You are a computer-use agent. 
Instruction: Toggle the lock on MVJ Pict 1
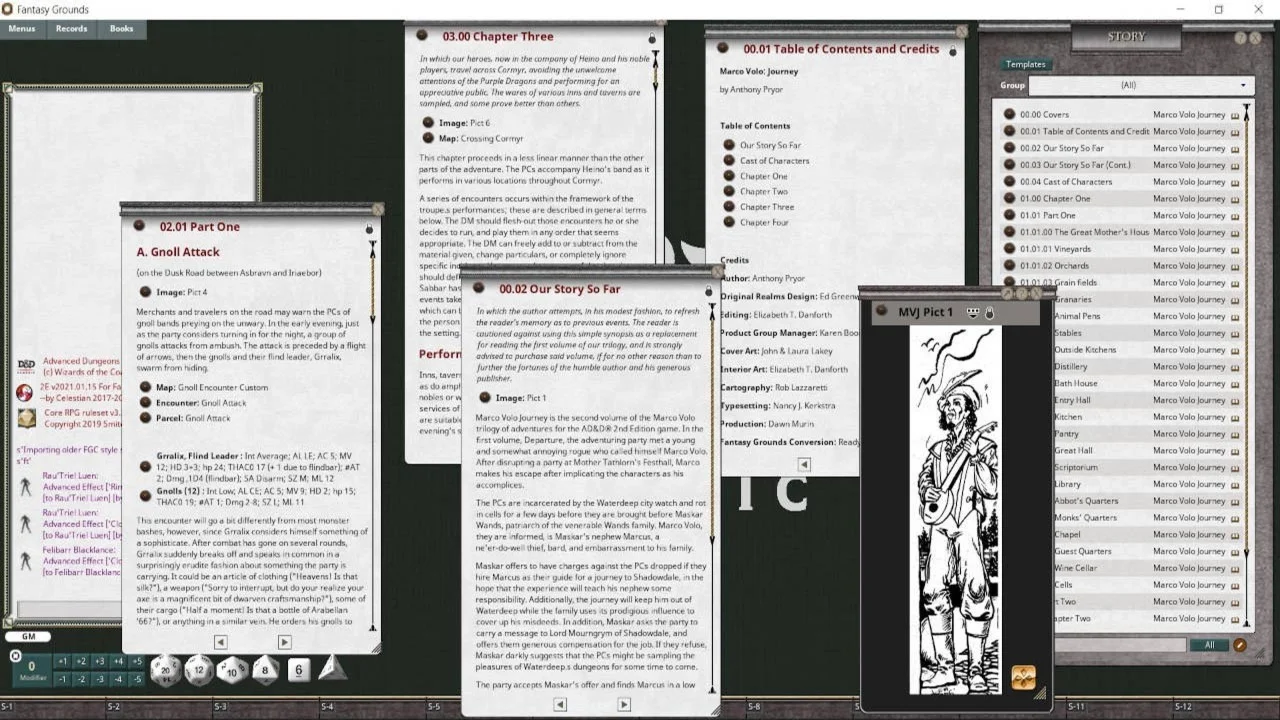pos(990,313)
